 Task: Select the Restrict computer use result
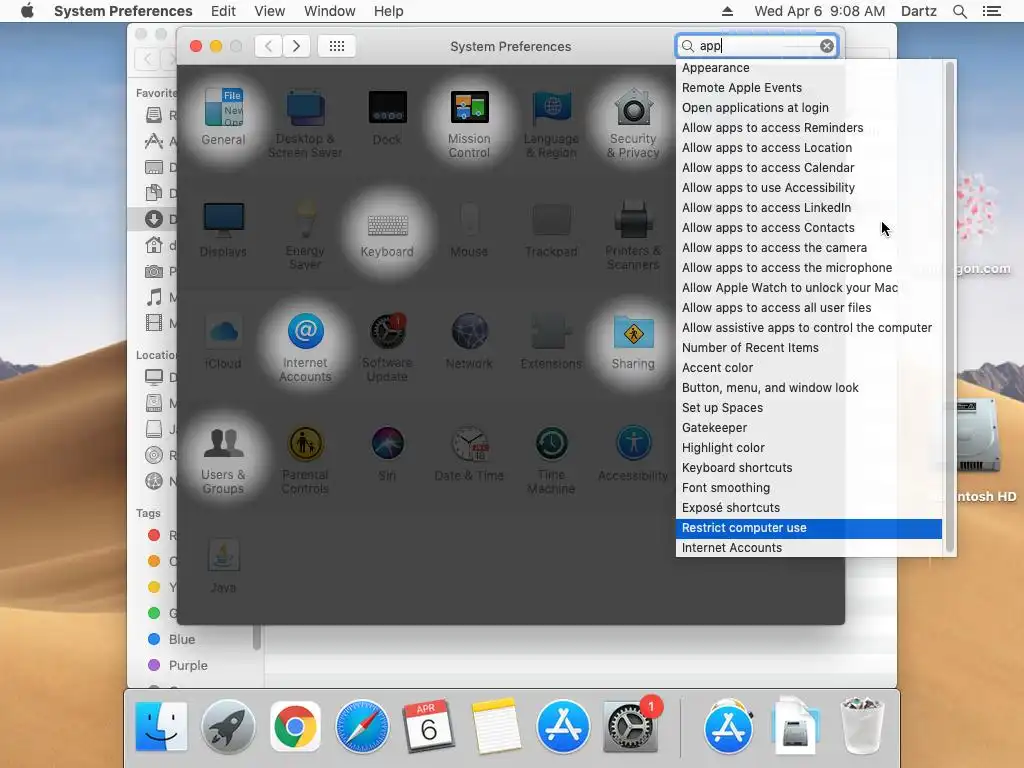point(808,528)
